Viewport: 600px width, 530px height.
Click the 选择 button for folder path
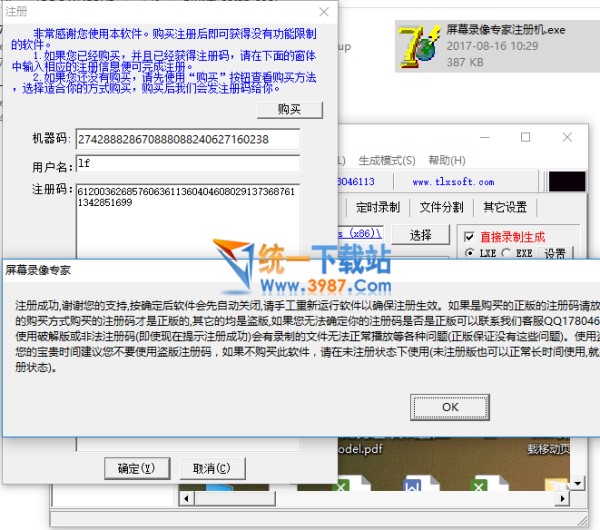(x=421, y=235)
